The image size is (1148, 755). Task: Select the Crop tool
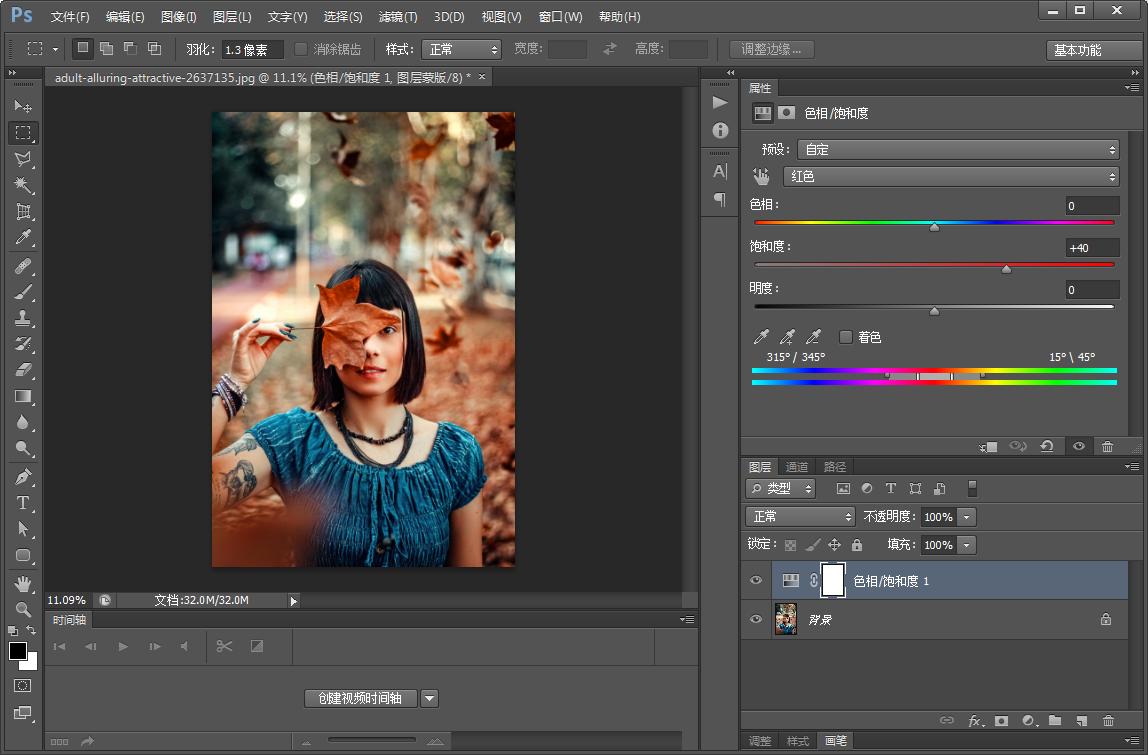[23, 212]
